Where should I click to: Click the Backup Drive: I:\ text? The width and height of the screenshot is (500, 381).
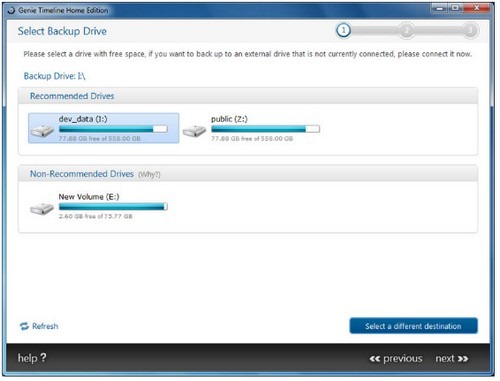coord(54,76)
